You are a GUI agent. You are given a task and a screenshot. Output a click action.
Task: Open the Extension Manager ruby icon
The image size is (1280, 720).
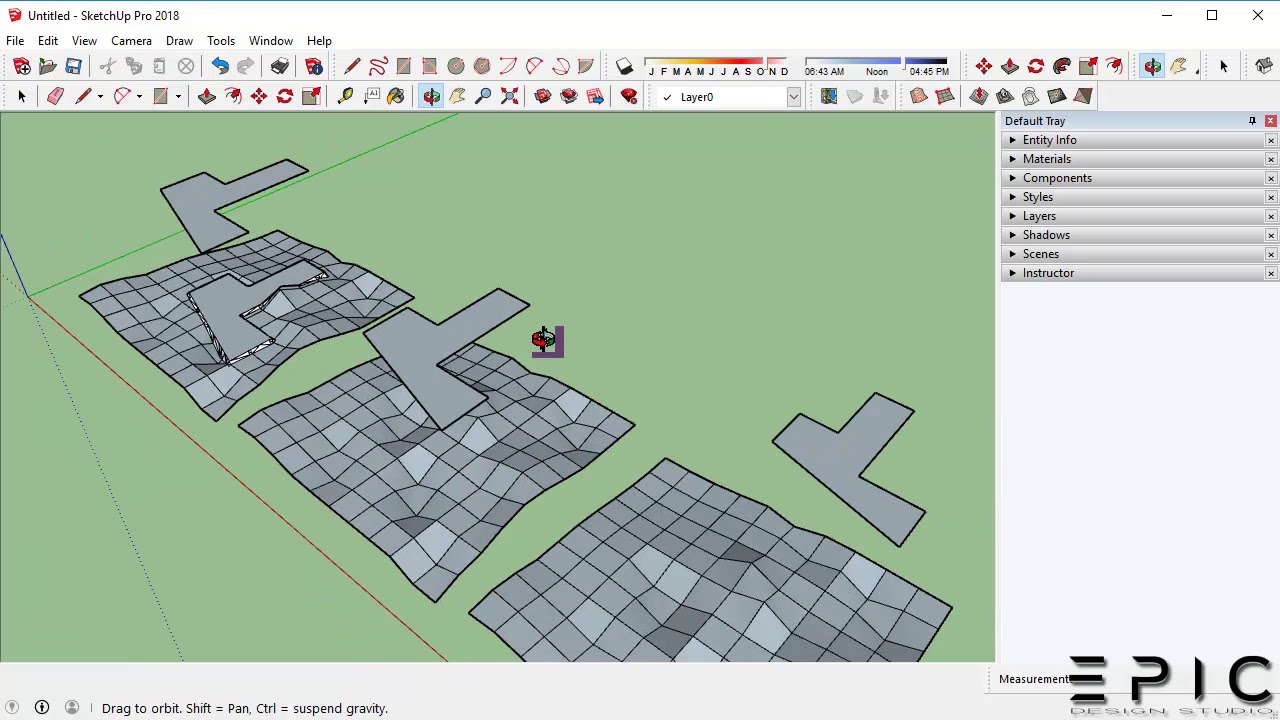pyautogui.click(x=629, y=96)
